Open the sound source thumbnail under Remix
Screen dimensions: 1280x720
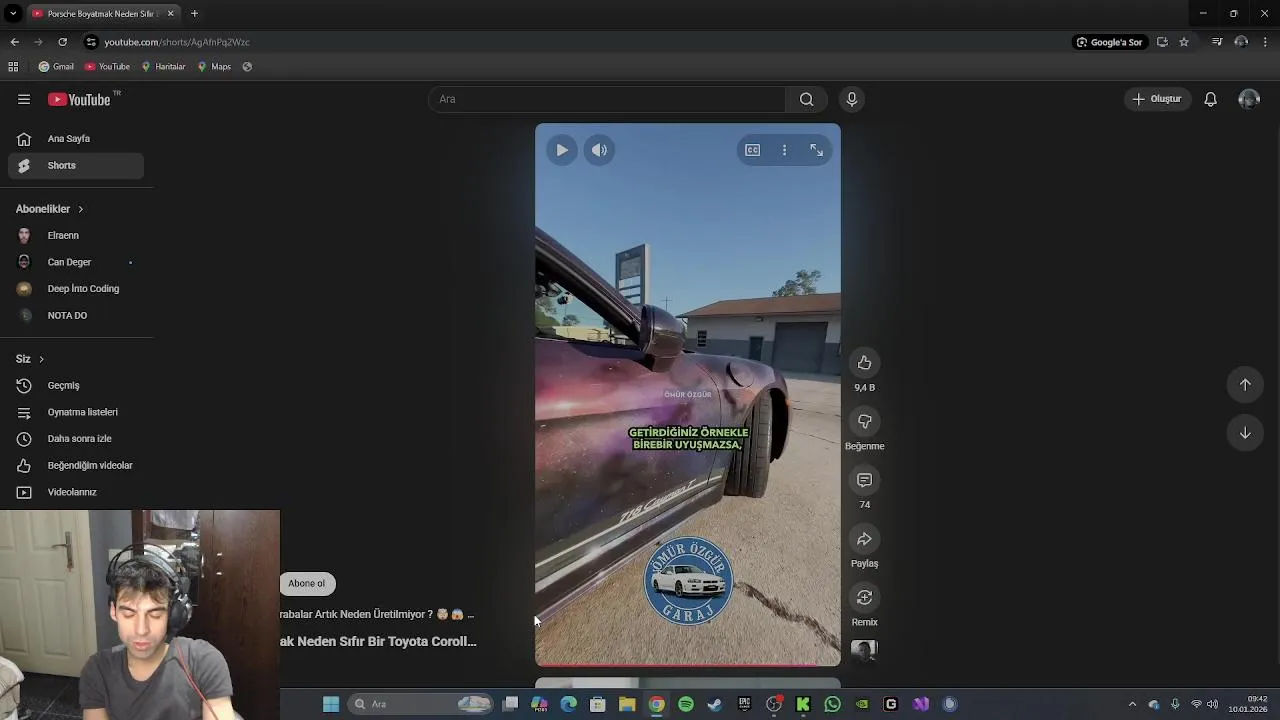[x=864, y=650]
